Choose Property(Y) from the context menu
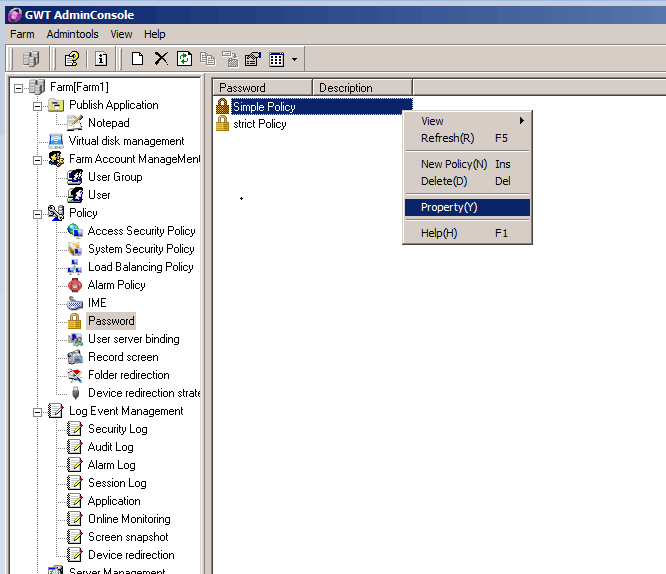This screenshot has height=574, width=666. [x=449, y=207]
